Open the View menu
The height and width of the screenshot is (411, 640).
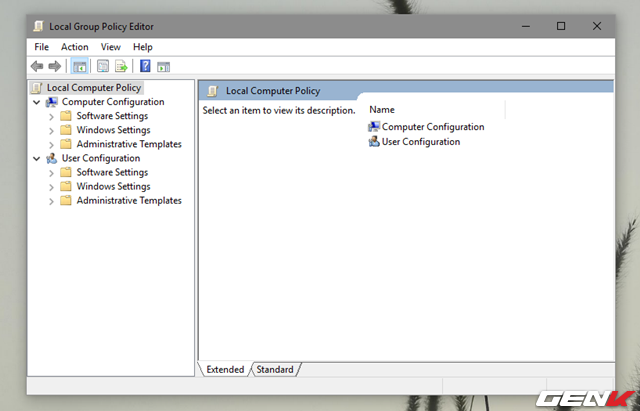point(111,47)
